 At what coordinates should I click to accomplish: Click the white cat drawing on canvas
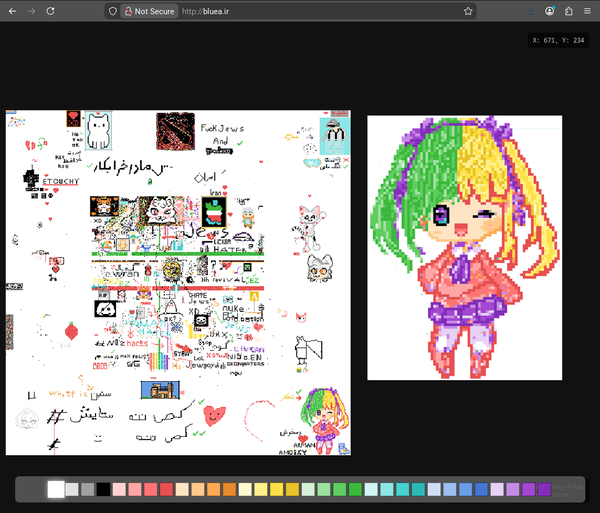click(x=98, y=131)
